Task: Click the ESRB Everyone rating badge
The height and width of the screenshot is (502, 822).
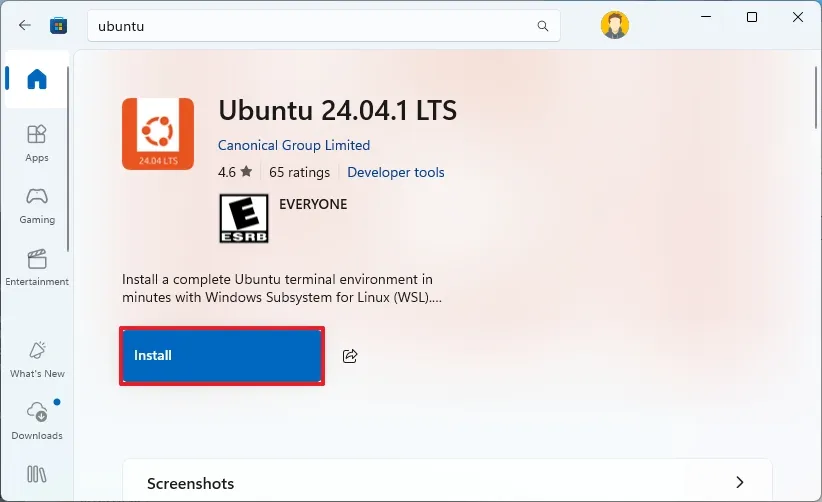Action: coord(244,219)
